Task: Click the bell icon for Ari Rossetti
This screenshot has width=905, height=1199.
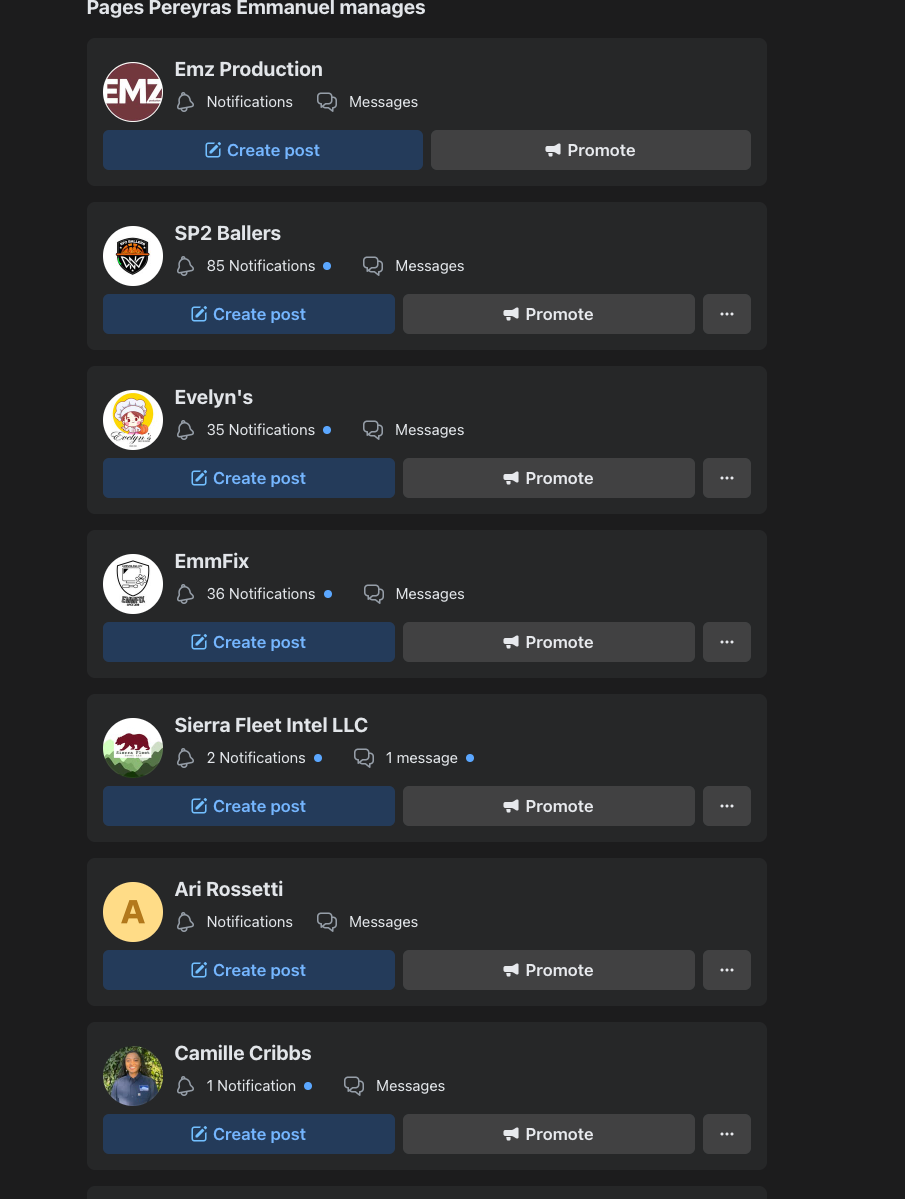Action: tap(185, 922)
